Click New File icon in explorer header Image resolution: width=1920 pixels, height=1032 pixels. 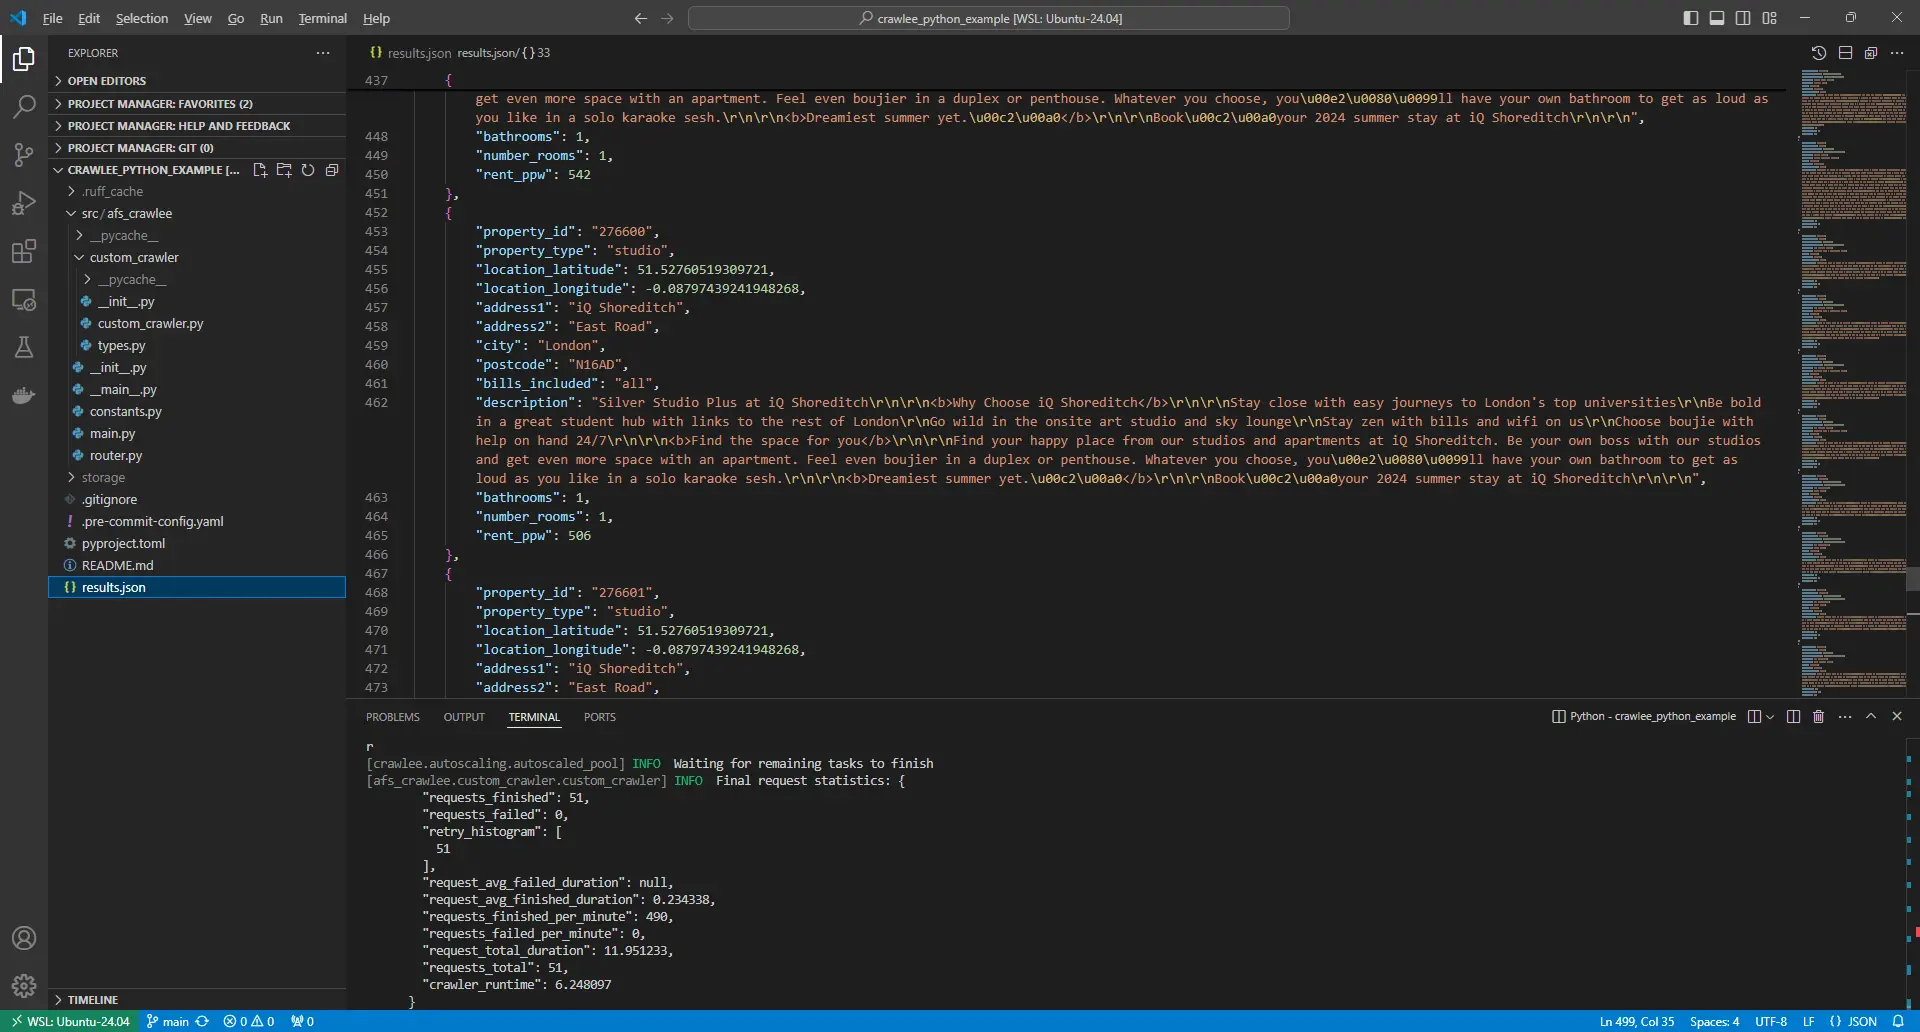click(260, 170)
